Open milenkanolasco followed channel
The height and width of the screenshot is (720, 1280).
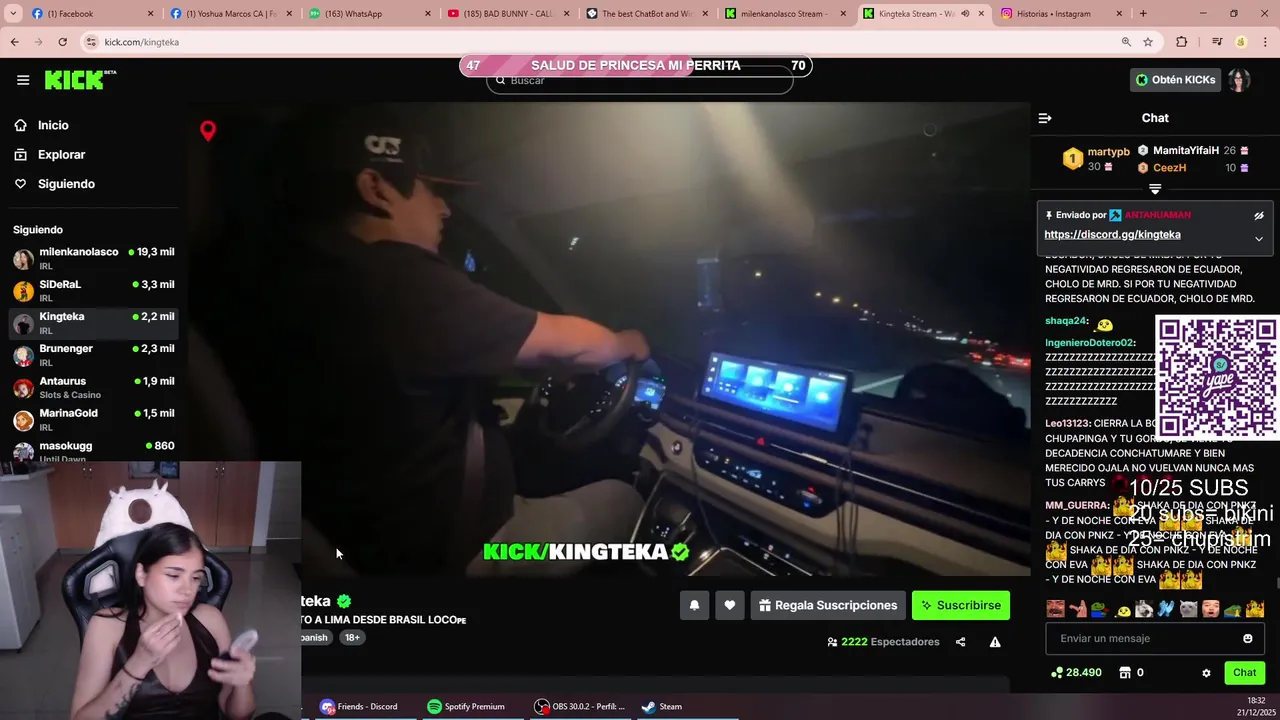(93, 258)
